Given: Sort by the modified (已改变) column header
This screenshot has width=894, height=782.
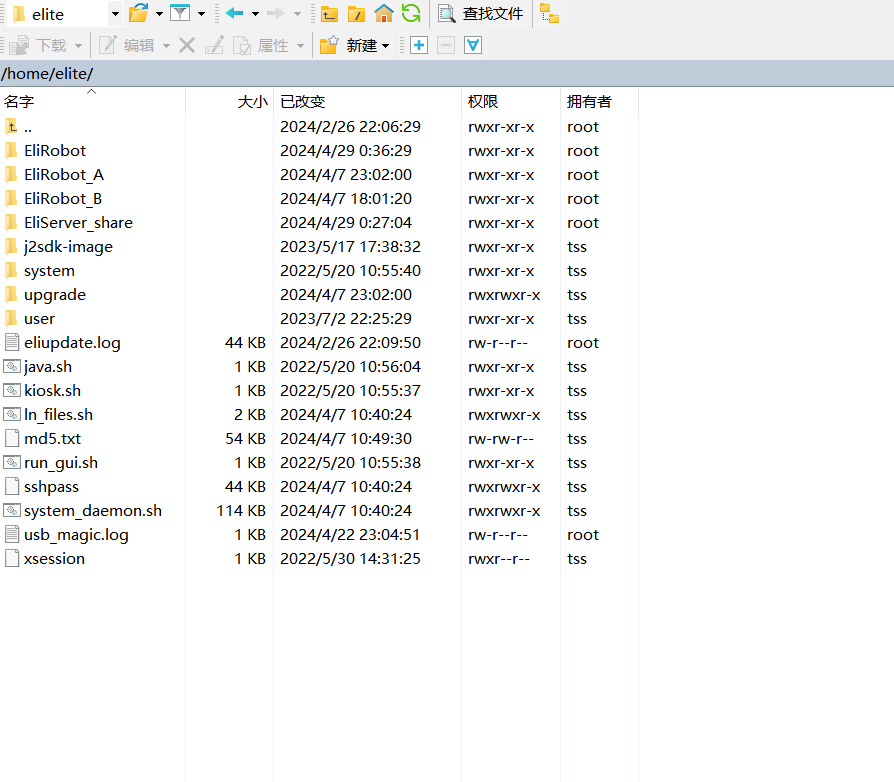Looking at the screenshot, I should click(303, 101).
